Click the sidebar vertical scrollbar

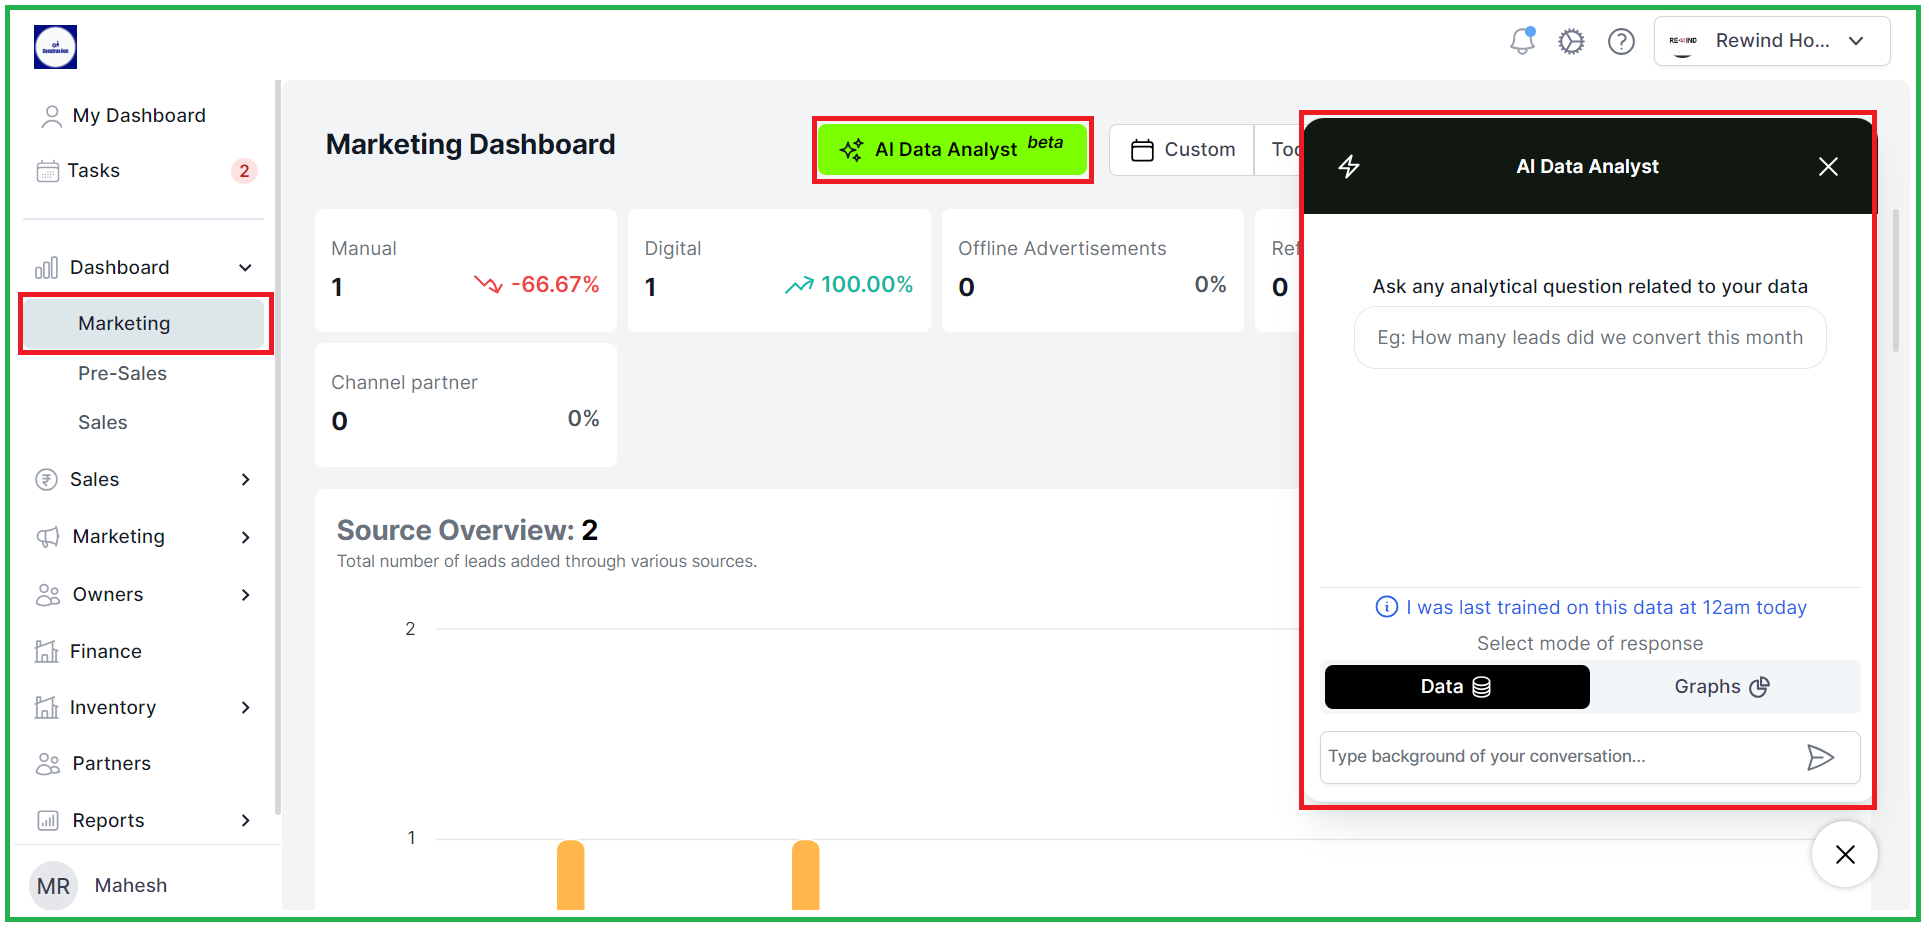[x=278, y=447]
